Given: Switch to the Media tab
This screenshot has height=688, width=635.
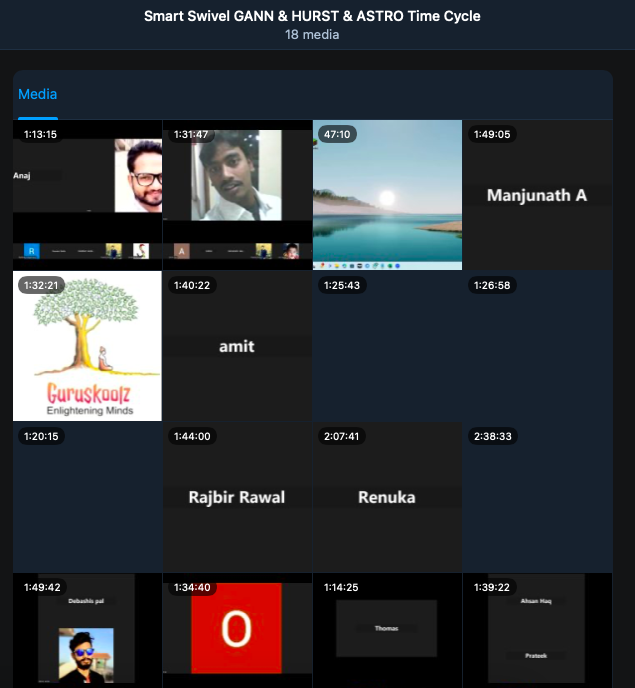Looking at the screenshot, I should (x=38, y=94).
